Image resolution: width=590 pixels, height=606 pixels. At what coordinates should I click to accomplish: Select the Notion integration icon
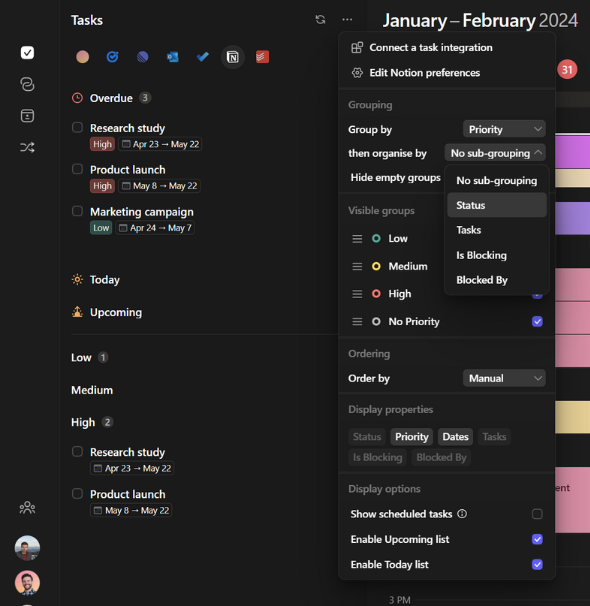click(x=233, y=57)
